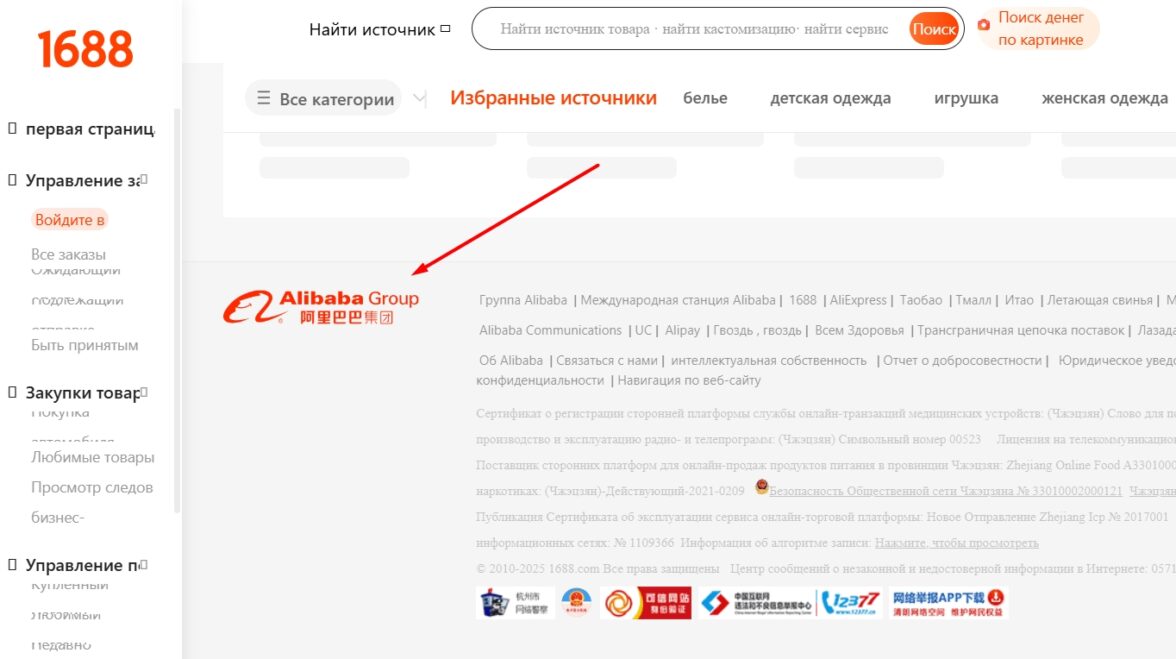
Task: Click the Войдите в login button
Action: click(x=70, y=220)
